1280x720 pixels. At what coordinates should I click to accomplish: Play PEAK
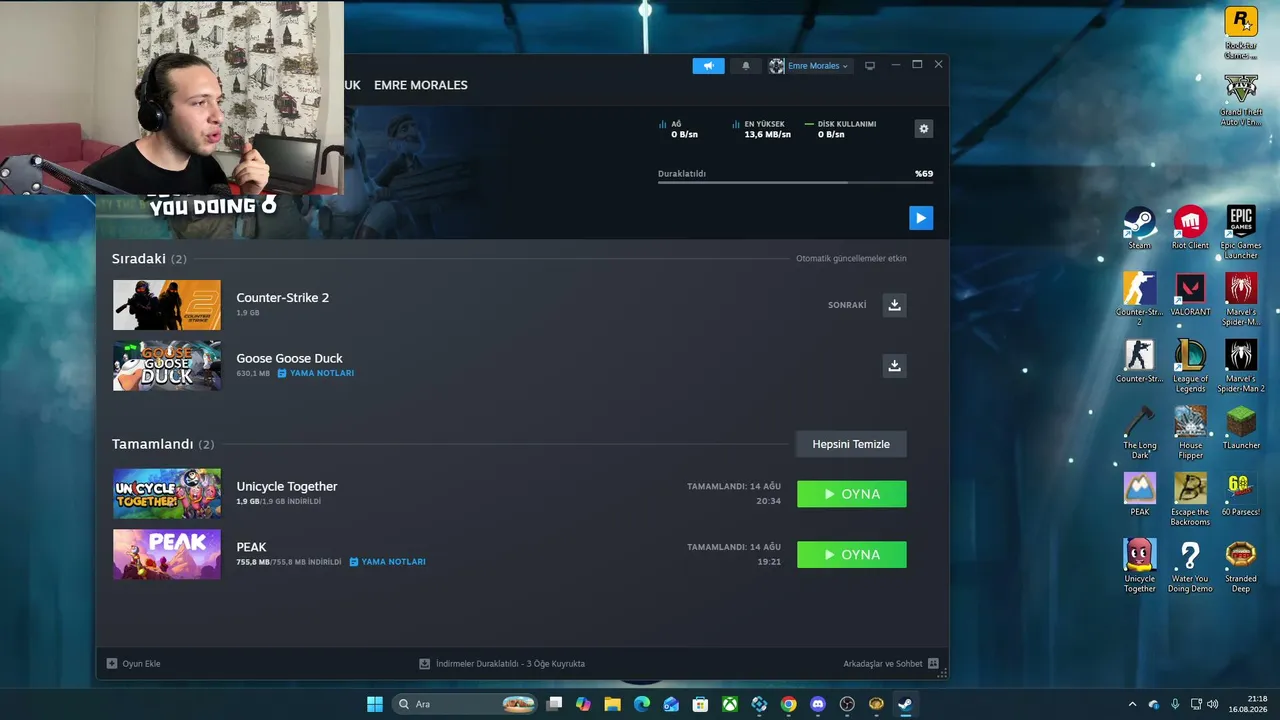click(852, 555)
